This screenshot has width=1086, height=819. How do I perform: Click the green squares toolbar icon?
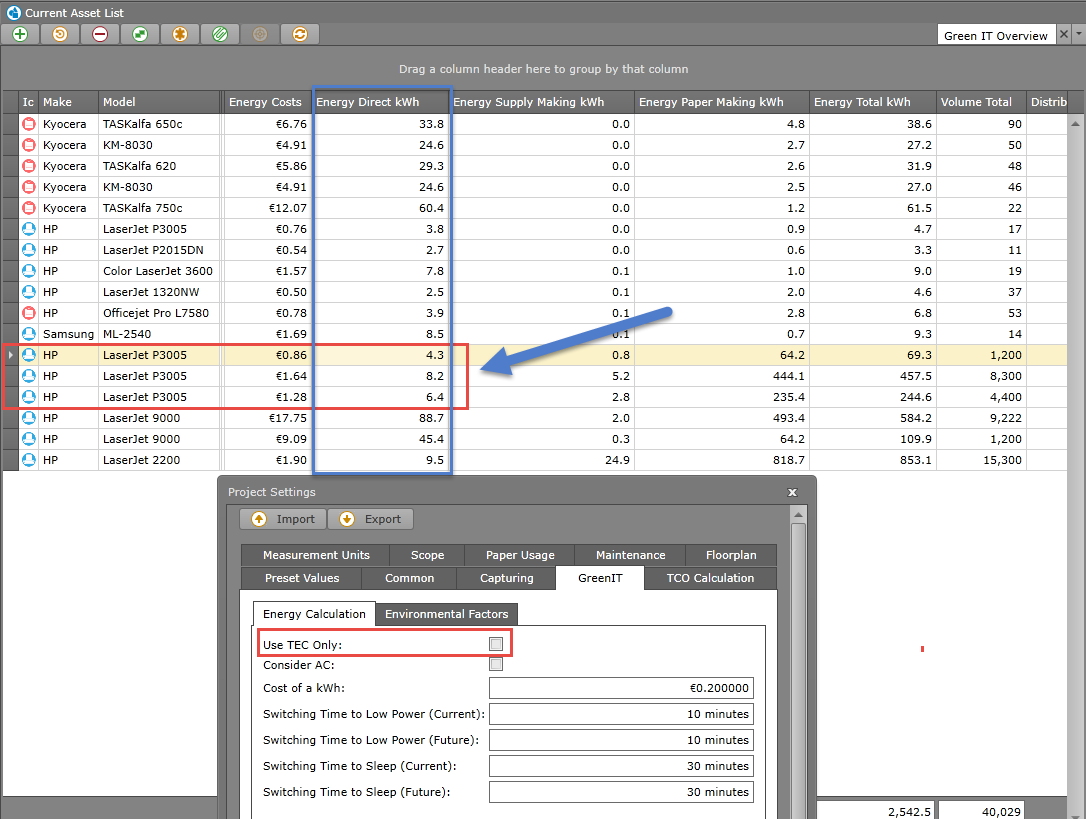pyautogui.click(x=140, y=34)
